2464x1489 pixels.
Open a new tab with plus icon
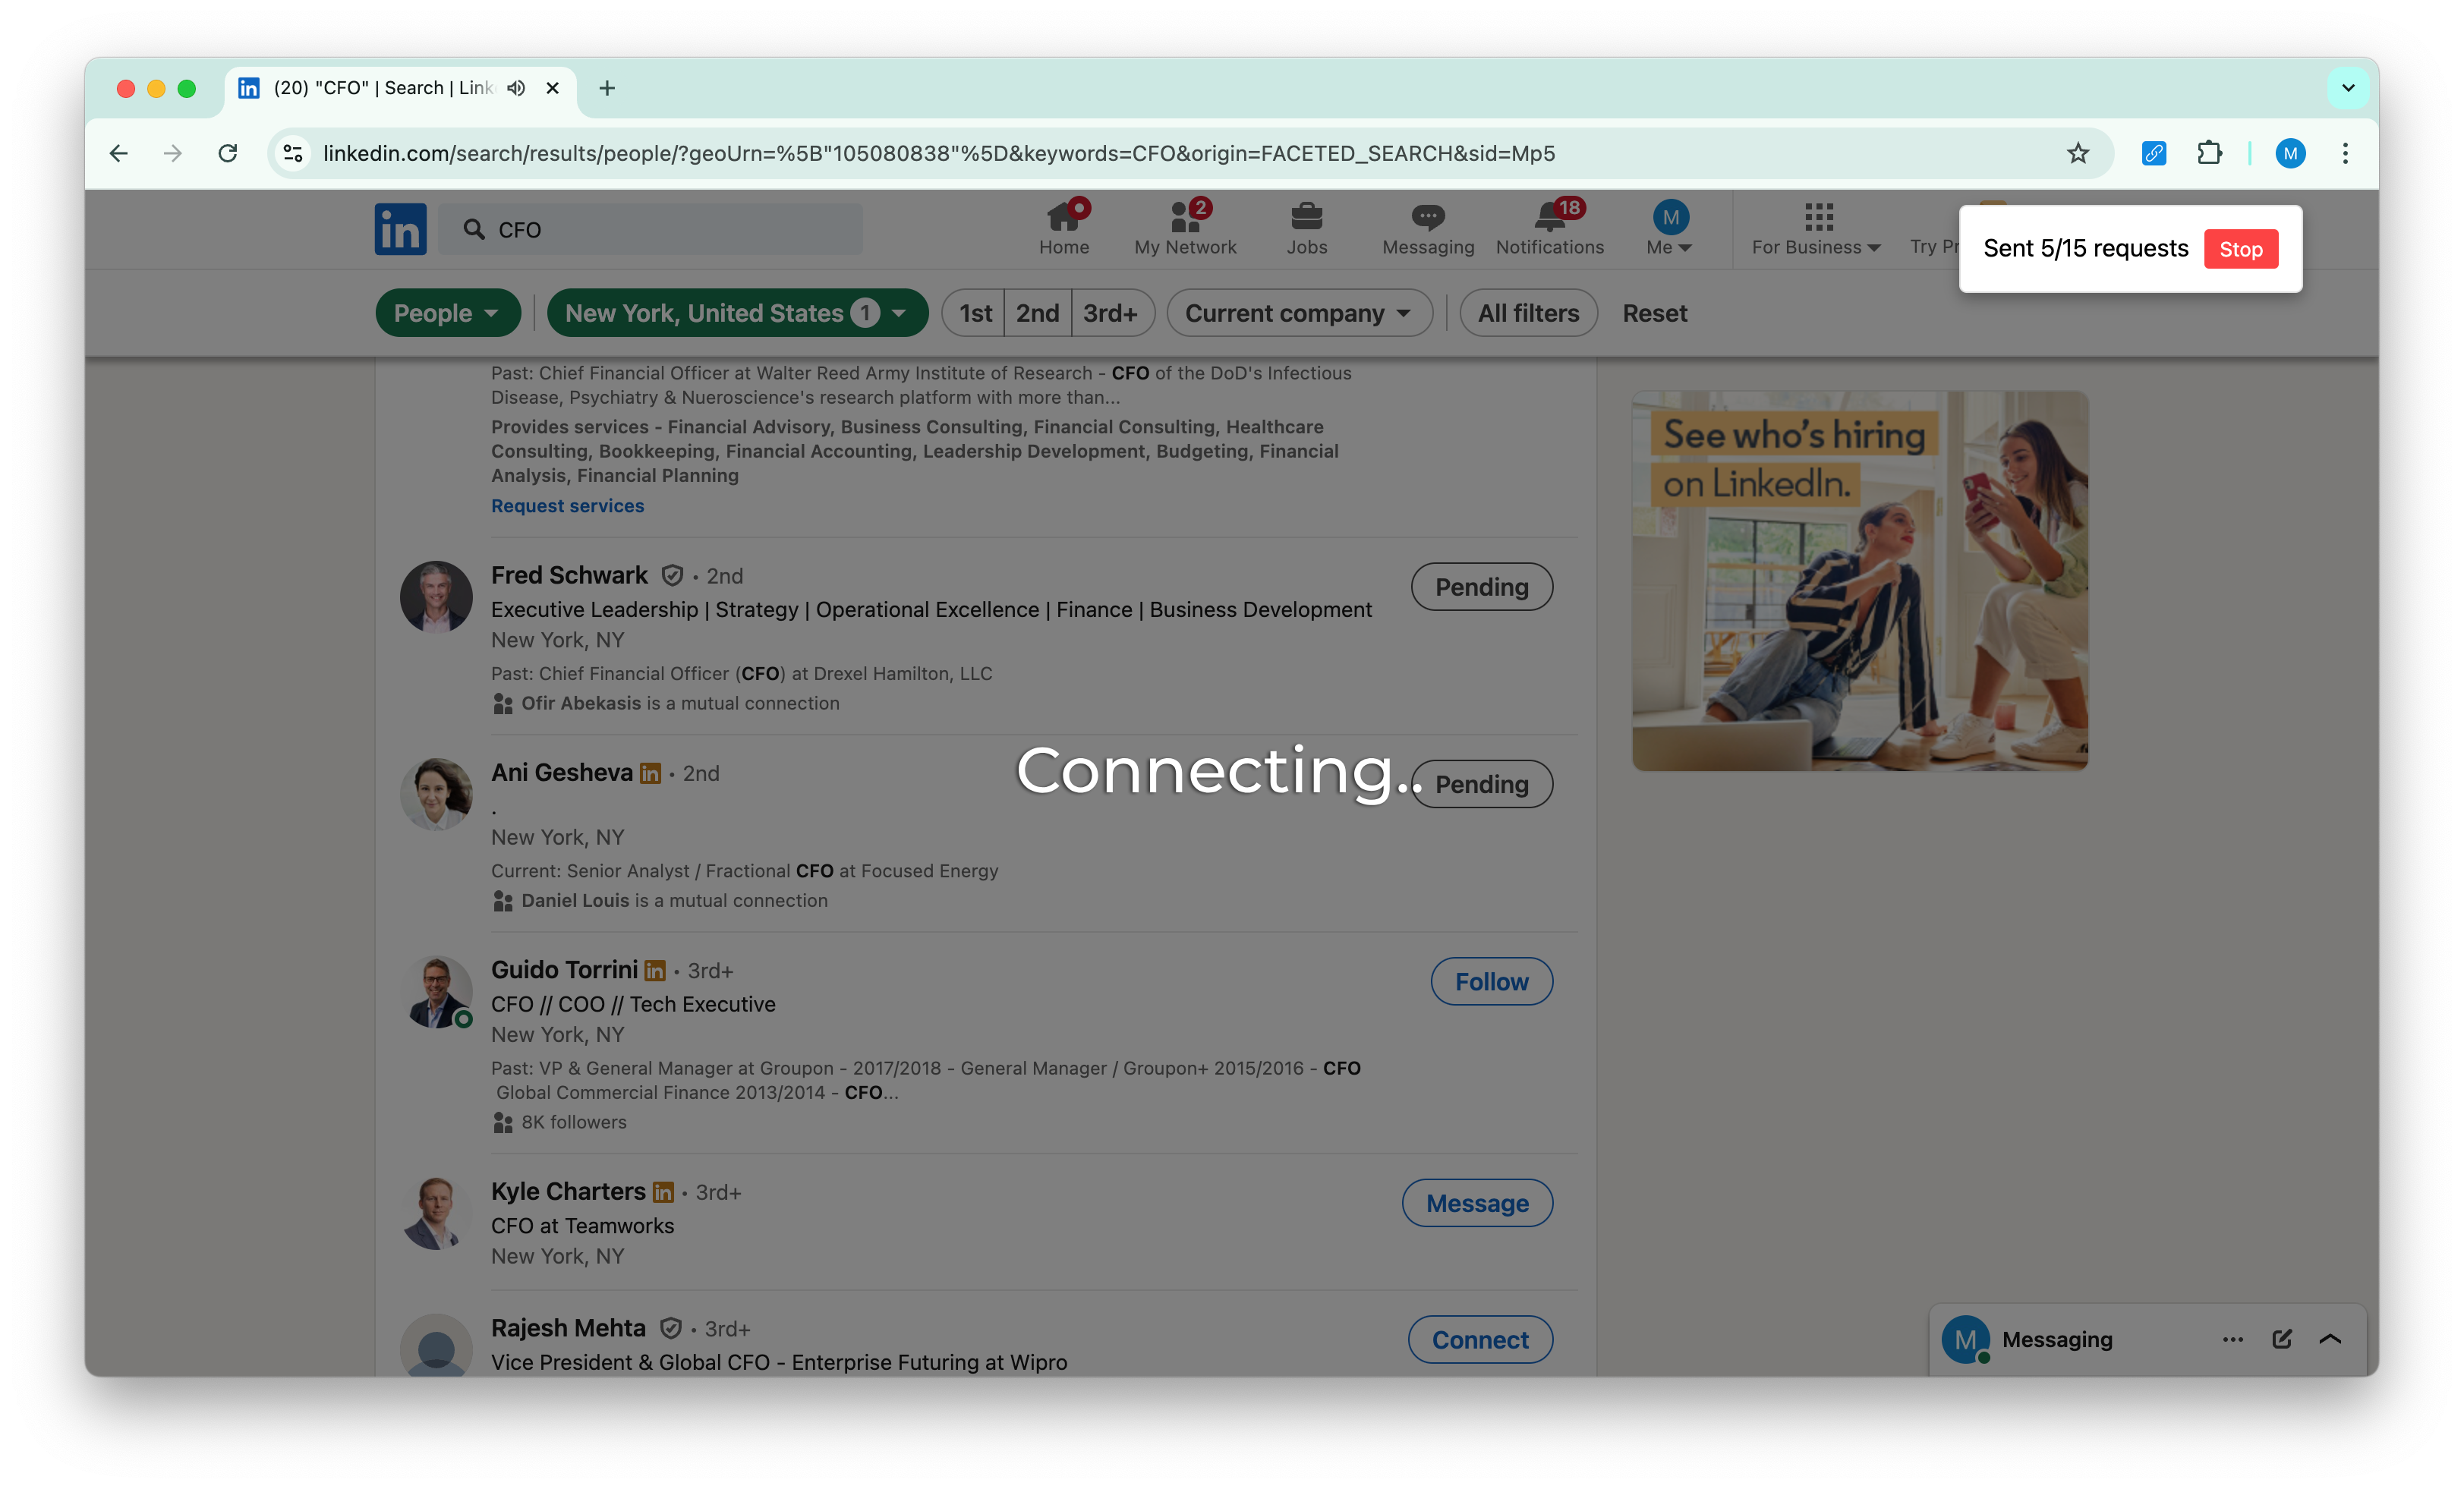[x=607, y=88]
